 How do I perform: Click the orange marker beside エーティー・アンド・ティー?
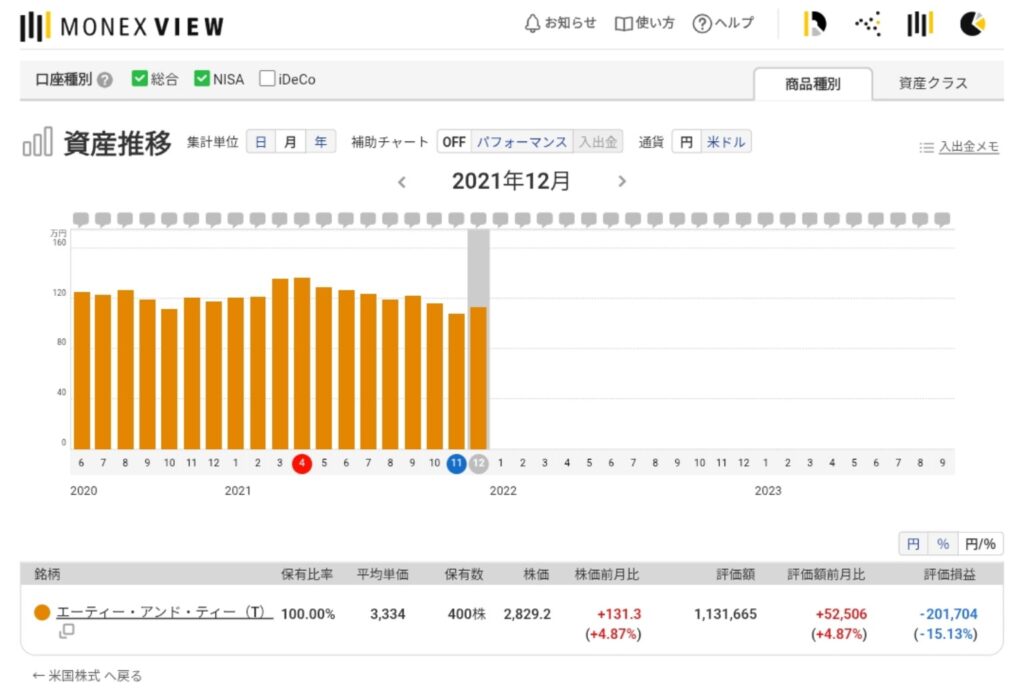pos(42,613)
